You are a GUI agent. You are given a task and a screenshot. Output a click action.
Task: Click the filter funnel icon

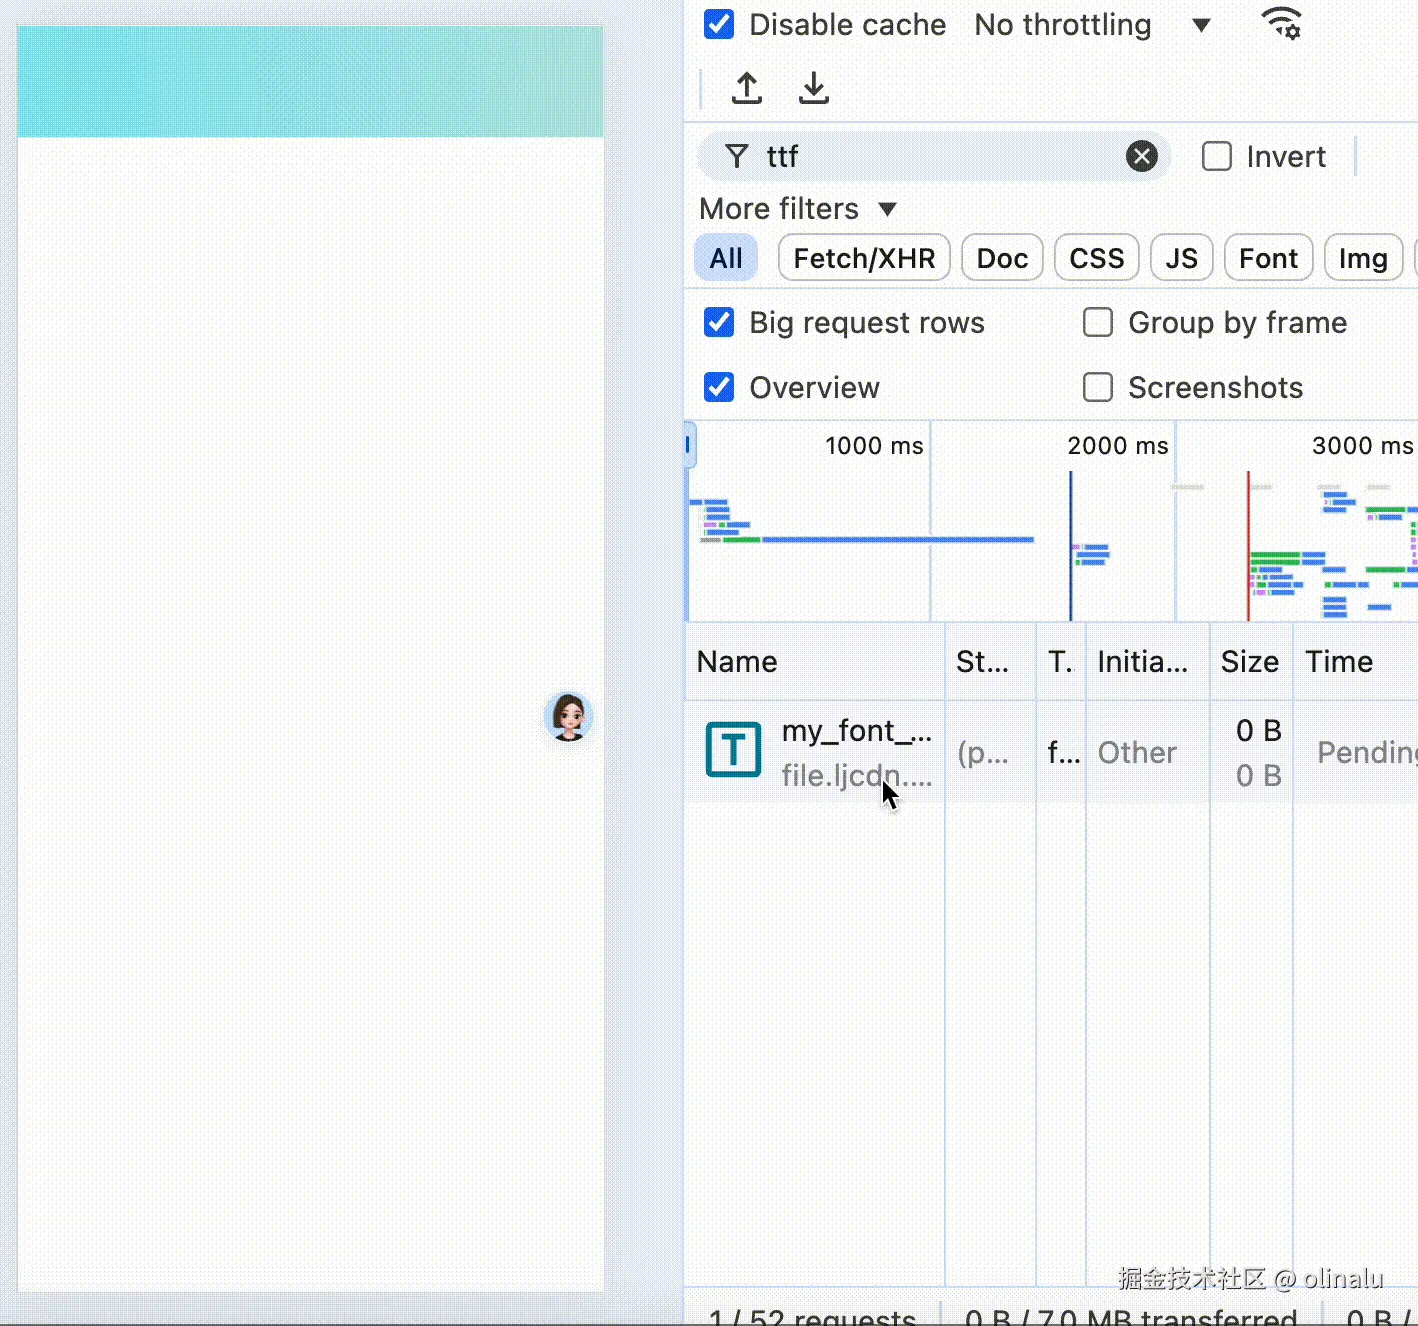[x=737, y=156]
